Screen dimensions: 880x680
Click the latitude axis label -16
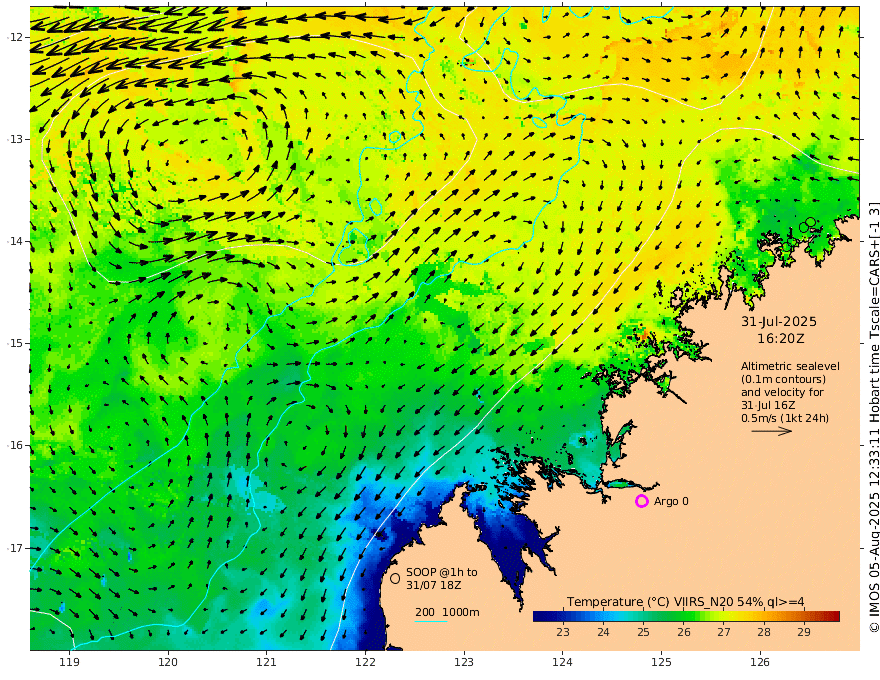tap(15, 445)
